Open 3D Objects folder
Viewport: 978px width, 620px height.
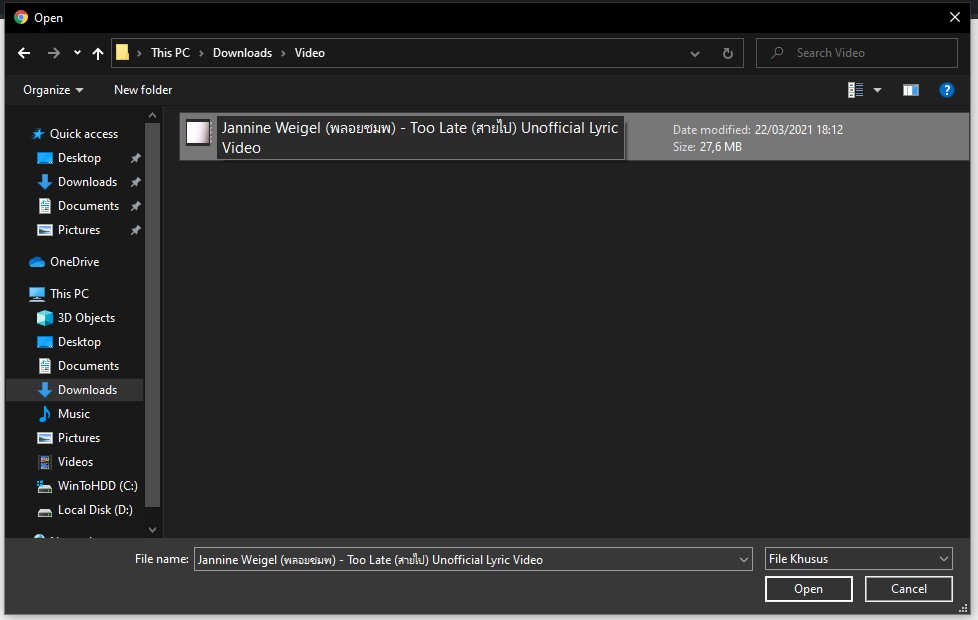point(76,317)
